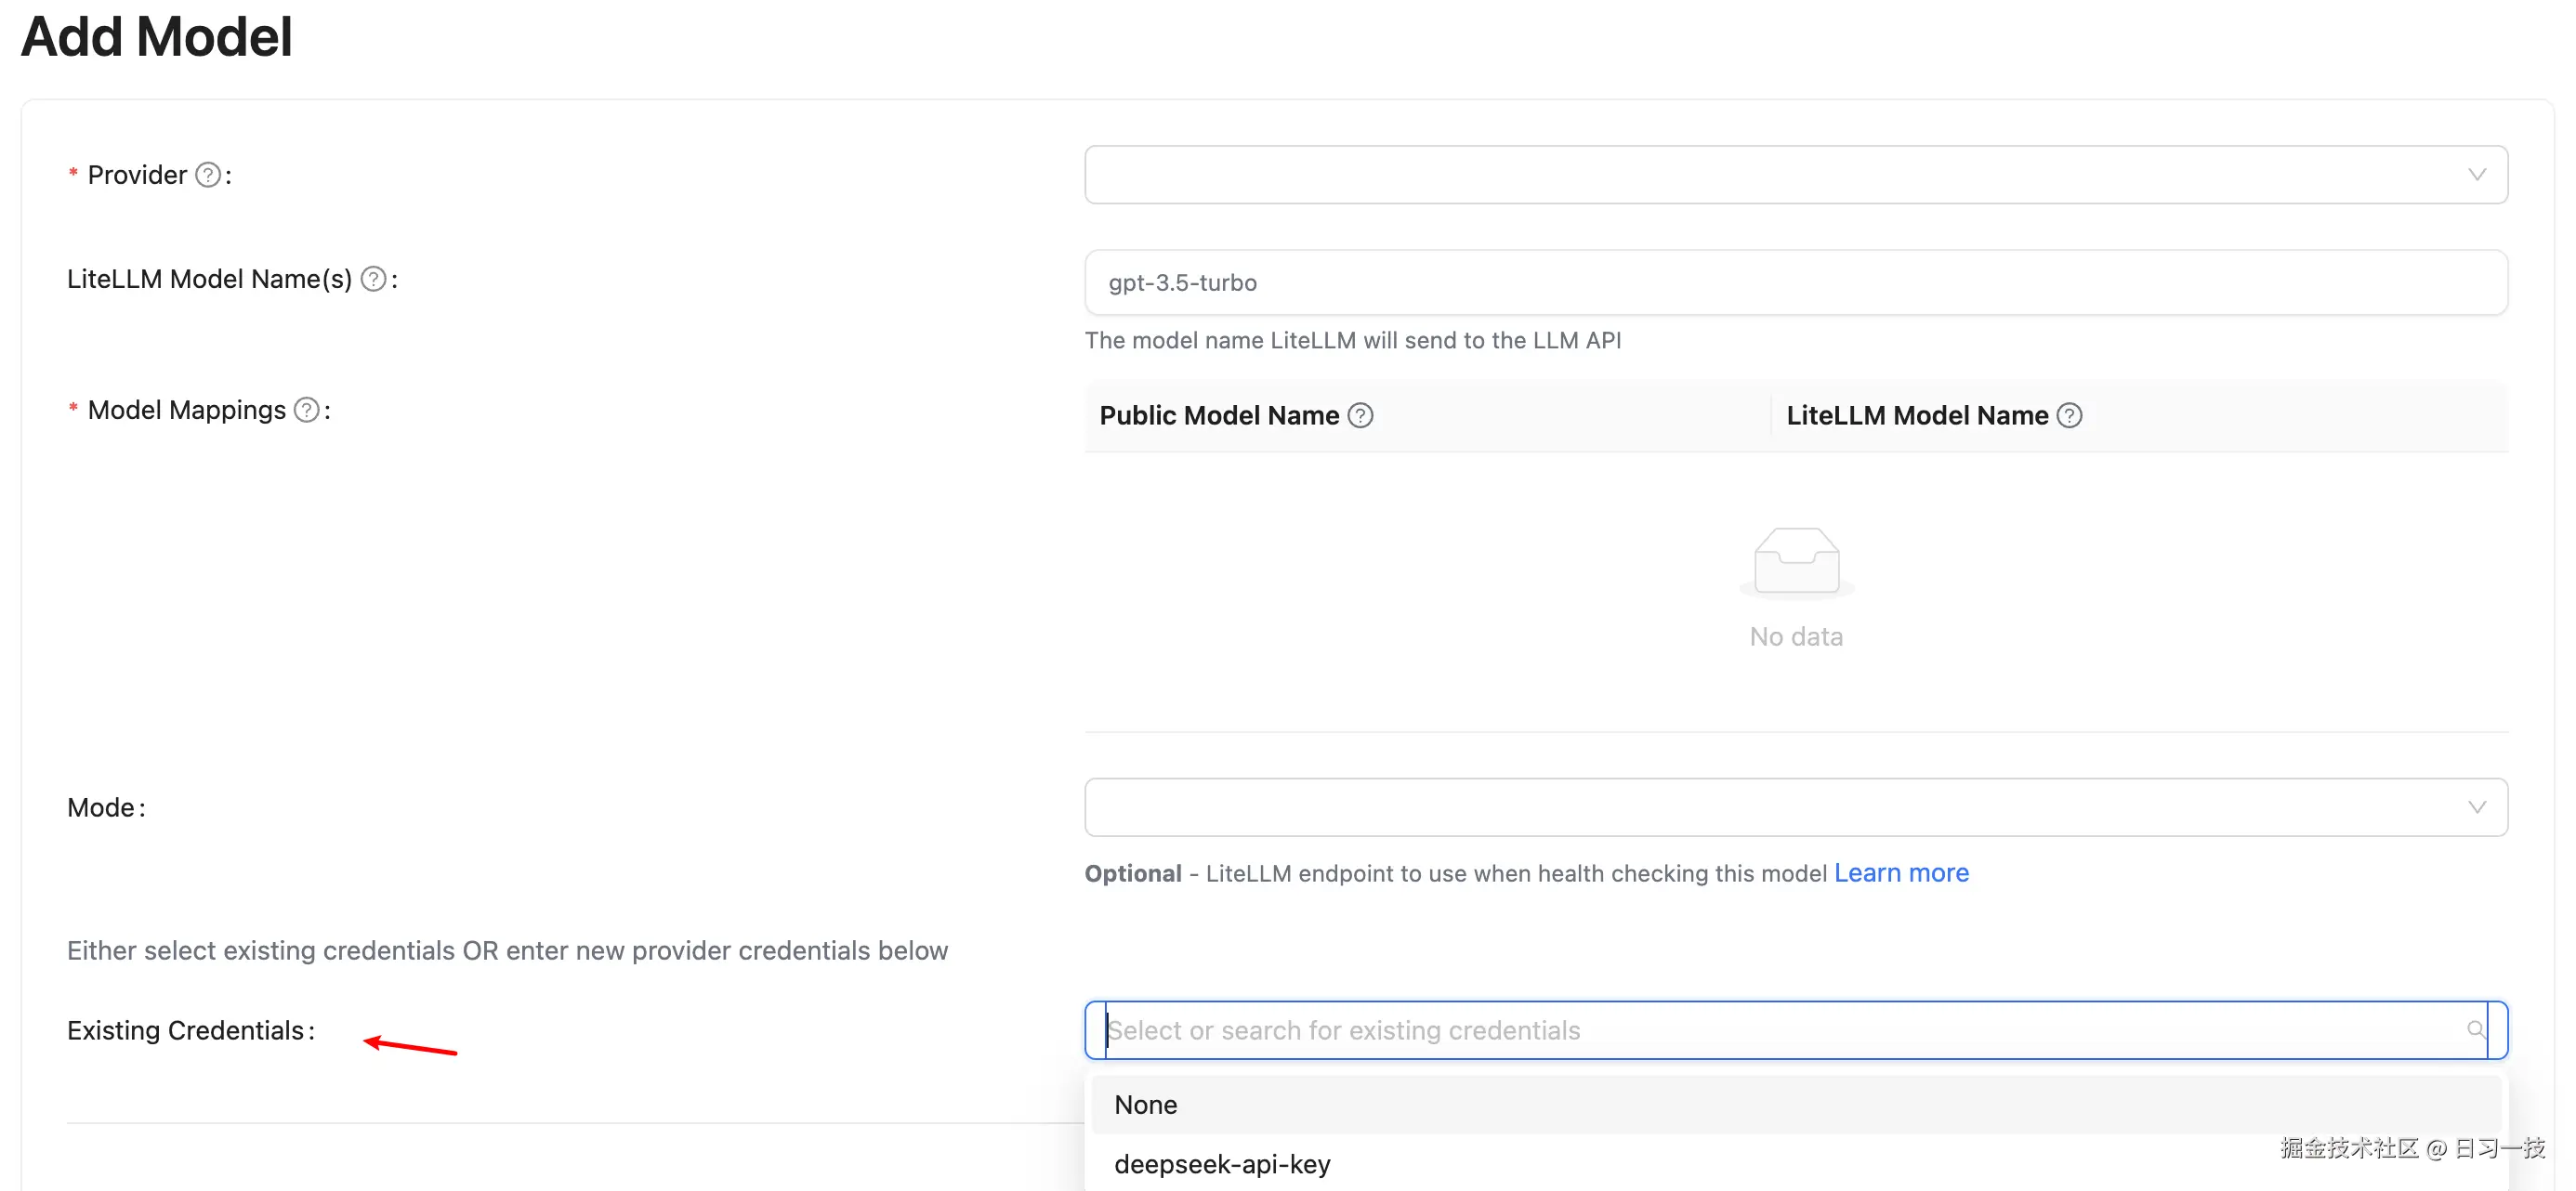Click the Public Model Name column header
The width and height of the screenshot is (2576, 1191).
[x=1219, y=414]
